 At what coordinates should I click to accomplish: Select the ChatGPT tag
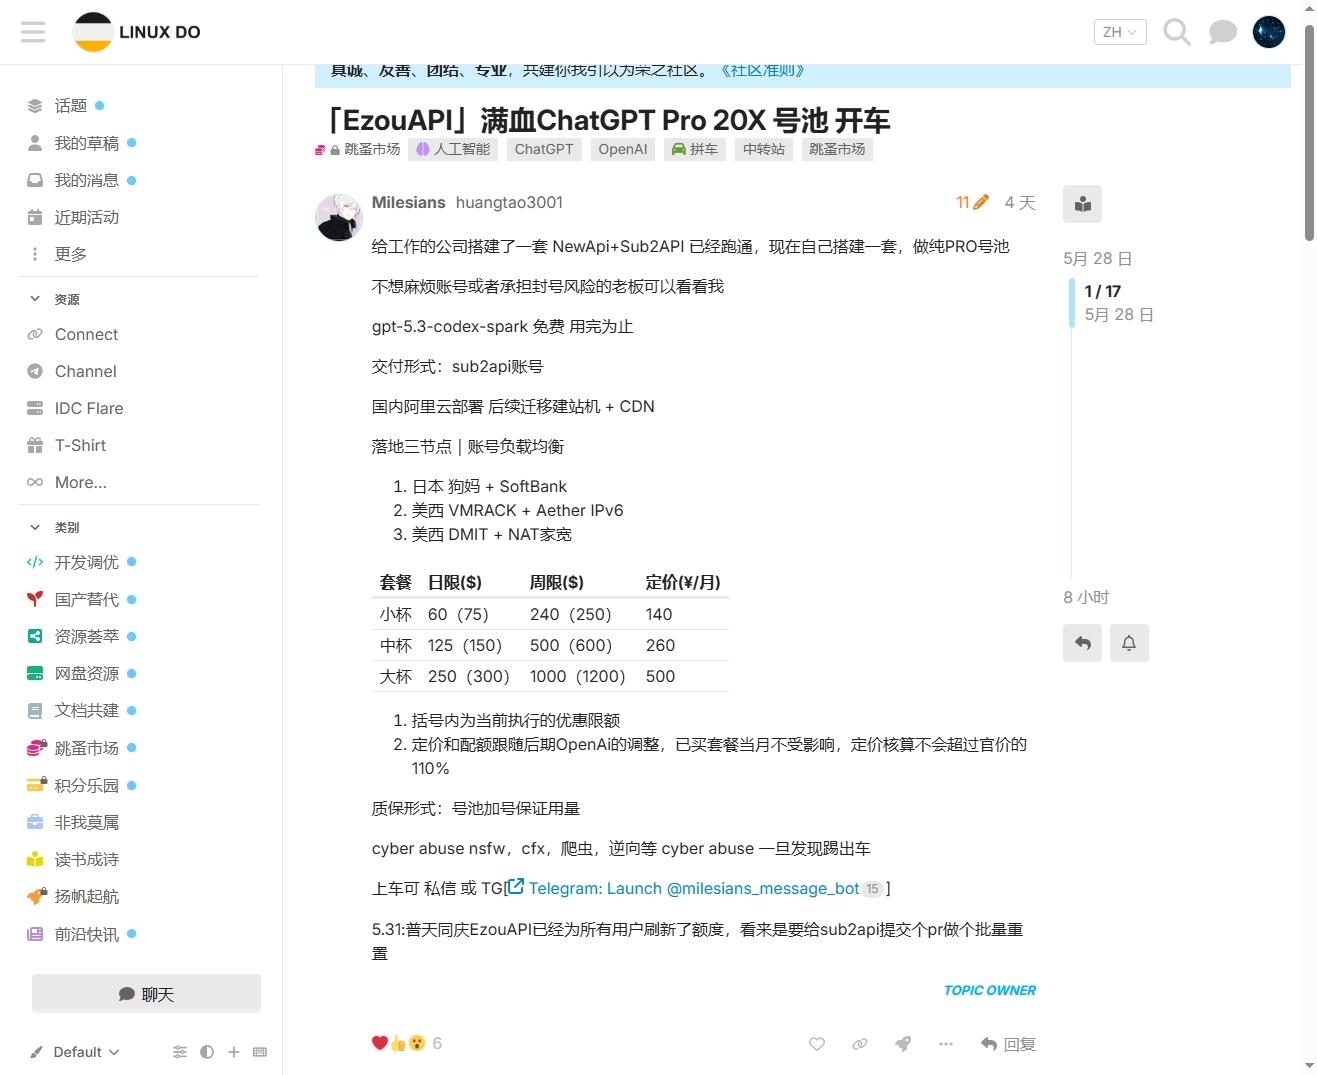click(544, 149)
